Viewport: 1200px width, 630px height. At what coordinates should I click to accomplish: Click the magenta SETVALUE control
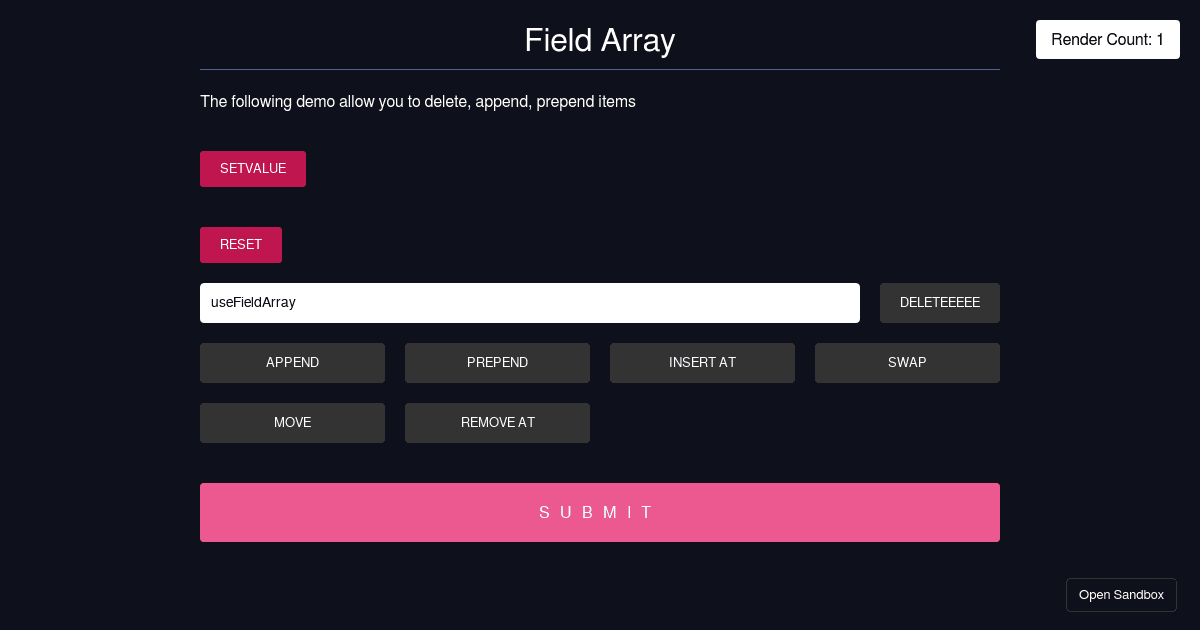pos(252,169)
